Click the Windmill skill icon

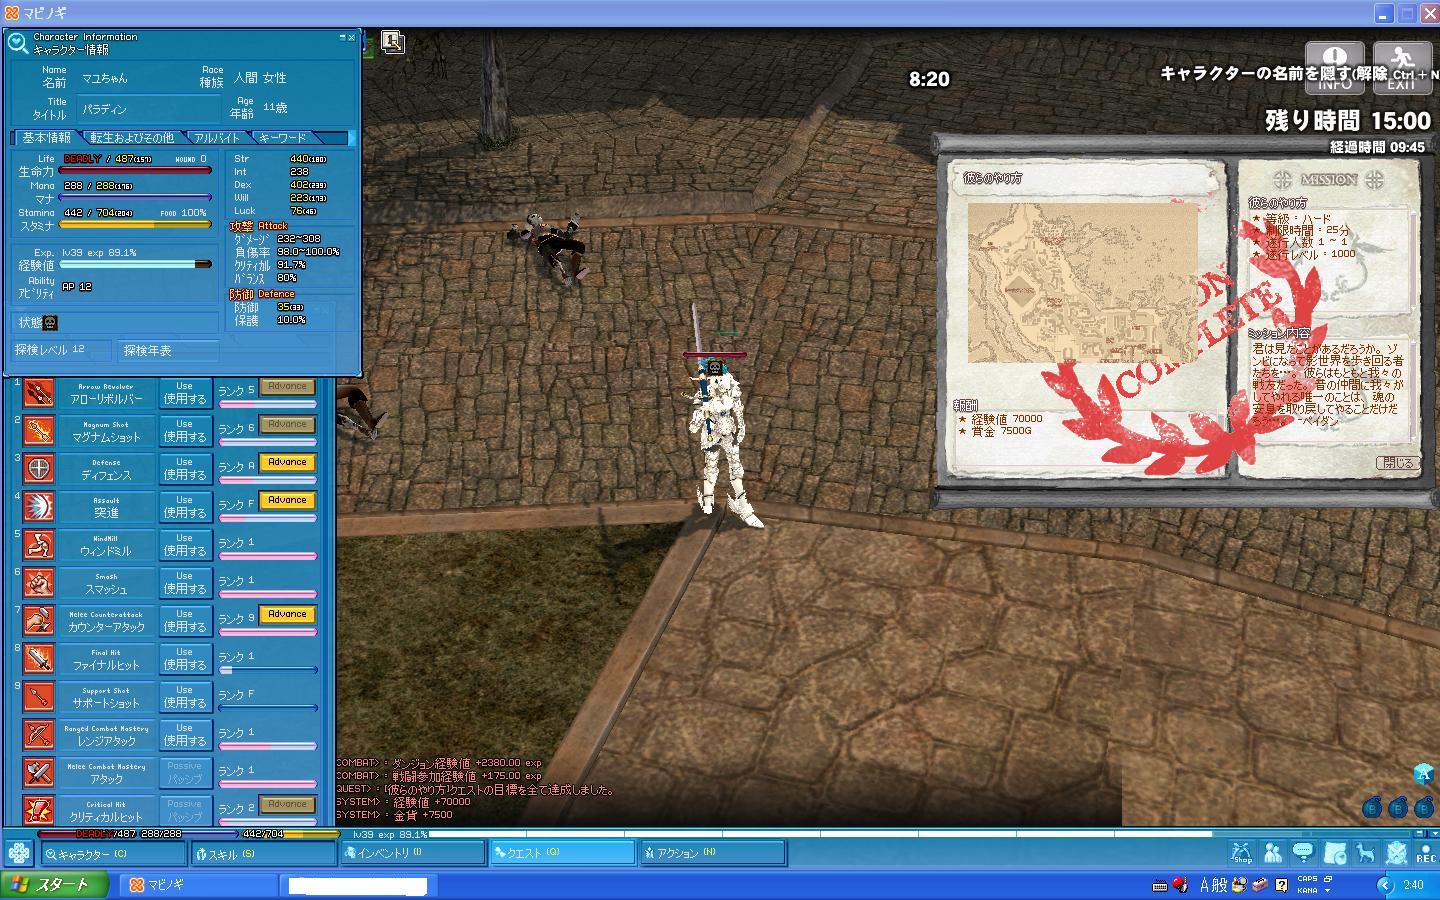[38, 545]
